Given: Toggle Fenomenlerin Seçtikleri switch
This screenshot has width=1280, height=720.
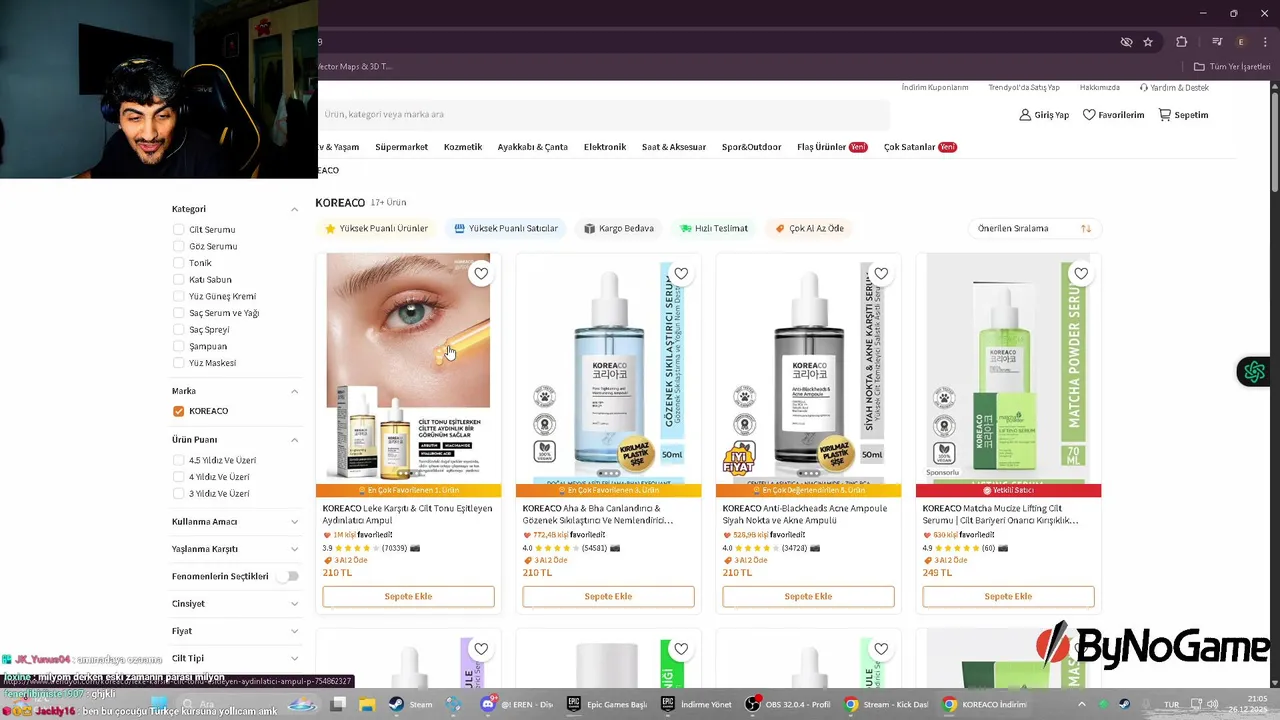Looking at the screenshot, I should tap(288, 576).
